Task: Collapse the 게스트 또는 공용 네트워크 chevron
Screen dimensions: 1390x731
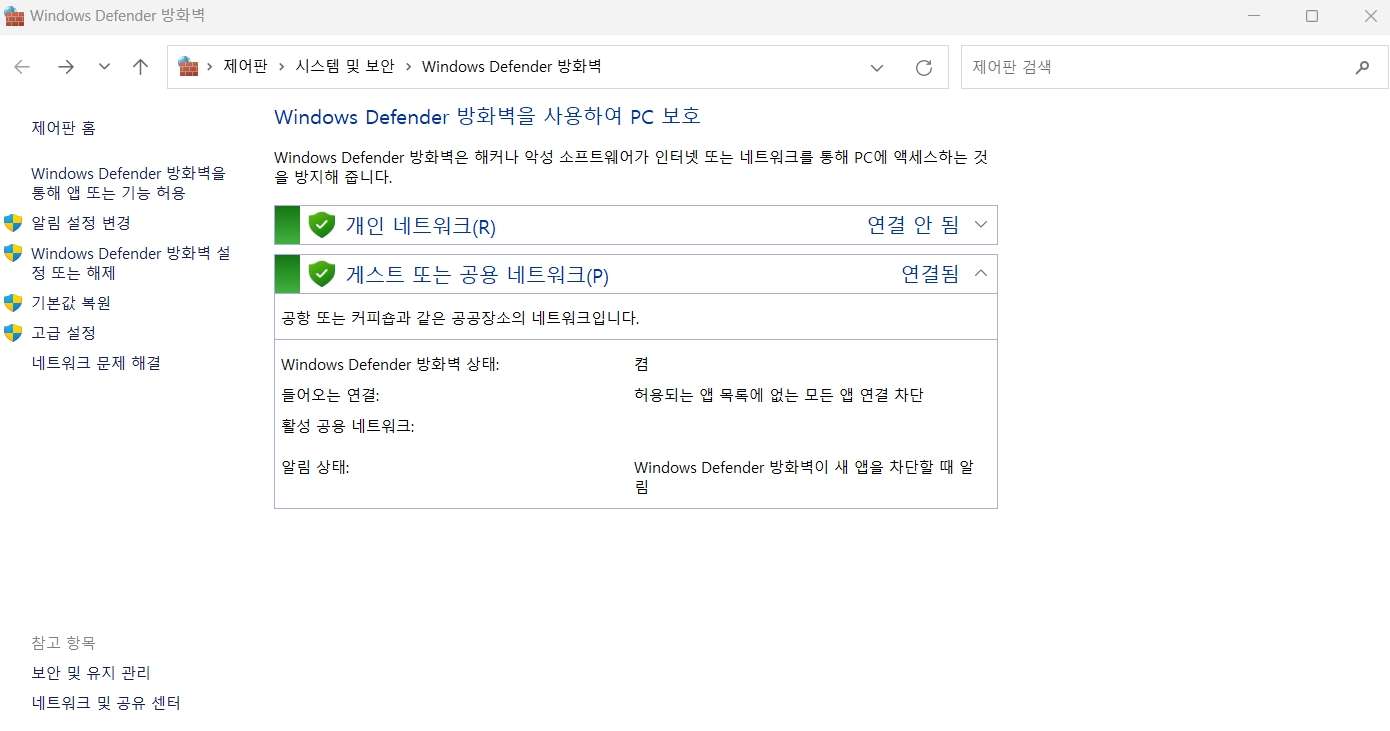Action: coord(980,273)
